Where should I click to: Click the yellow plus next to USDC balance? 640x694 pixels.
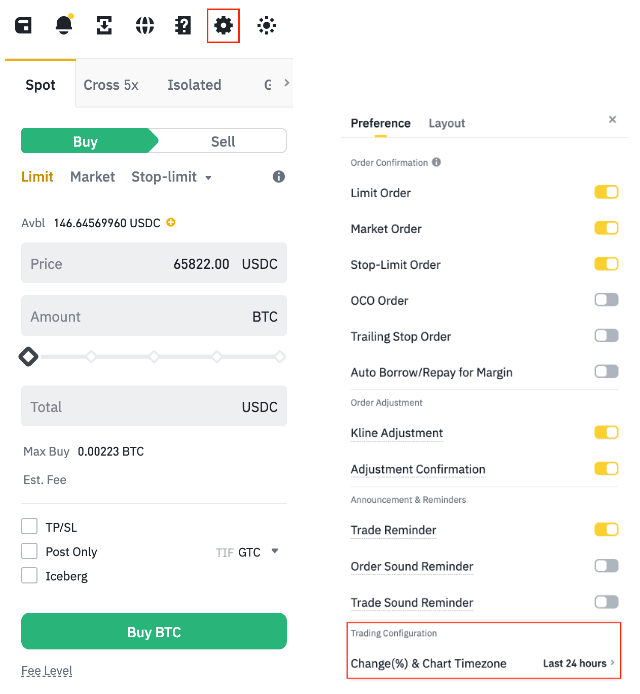click(x=171, y=222)
